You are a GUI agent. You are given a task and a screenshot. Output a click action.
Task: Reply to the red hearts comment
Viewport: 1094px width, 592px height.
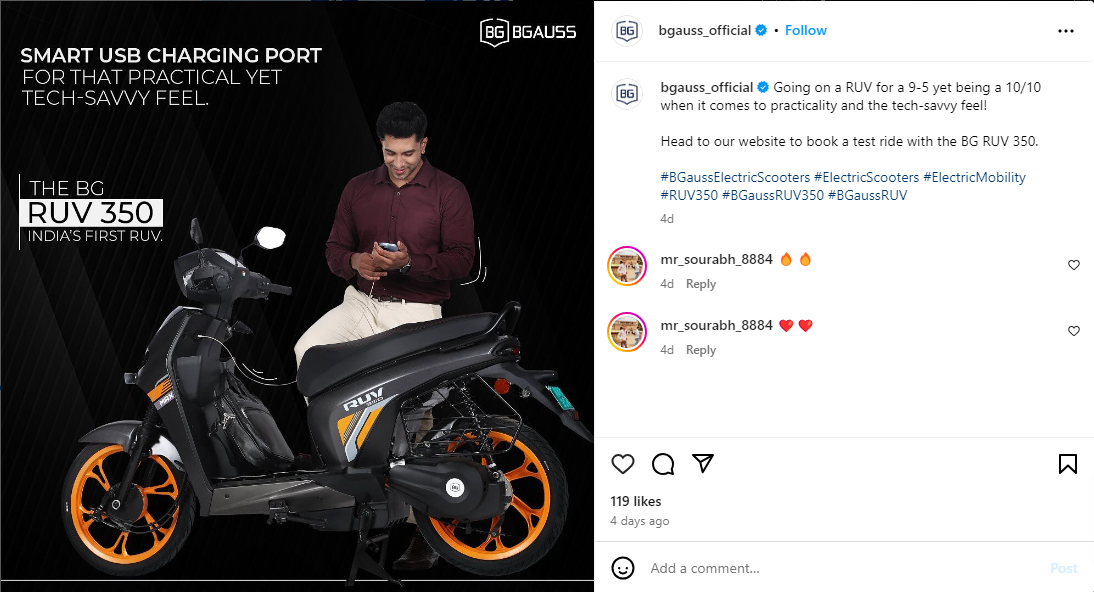click(x=700, y=350)
